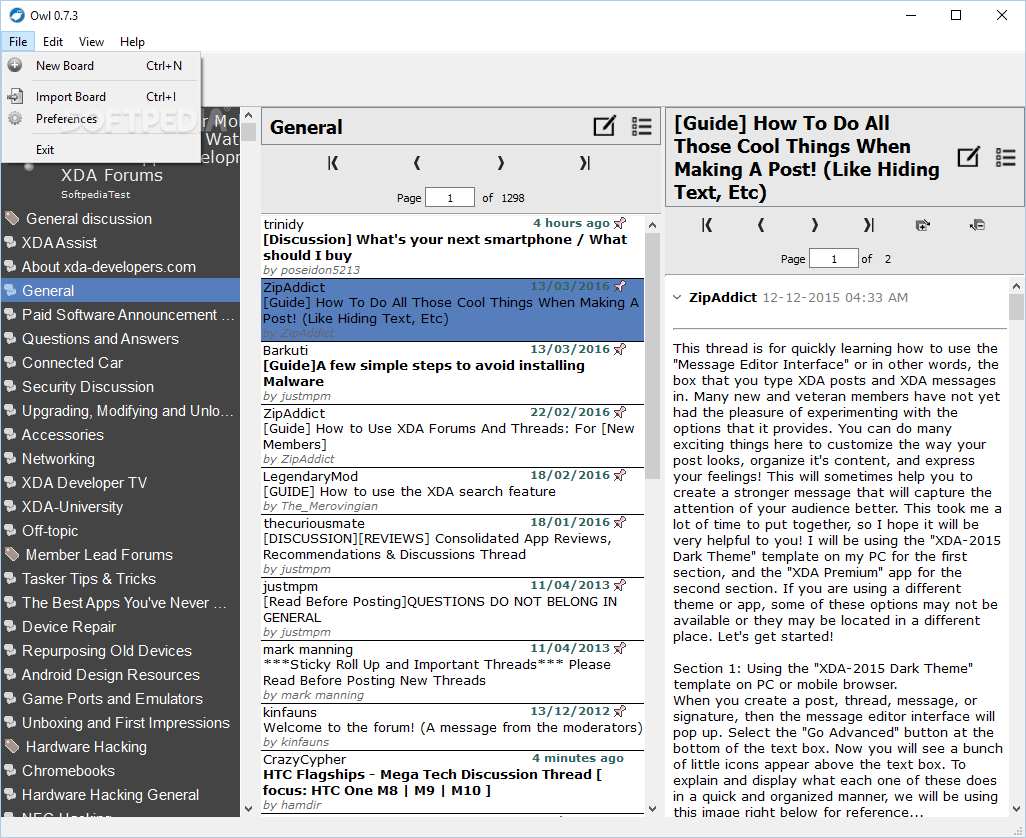The height and width of the screenshot is (838, 1026).
Task: Click tag icon beside Hardware Hacking
Action: pos(12,746)
